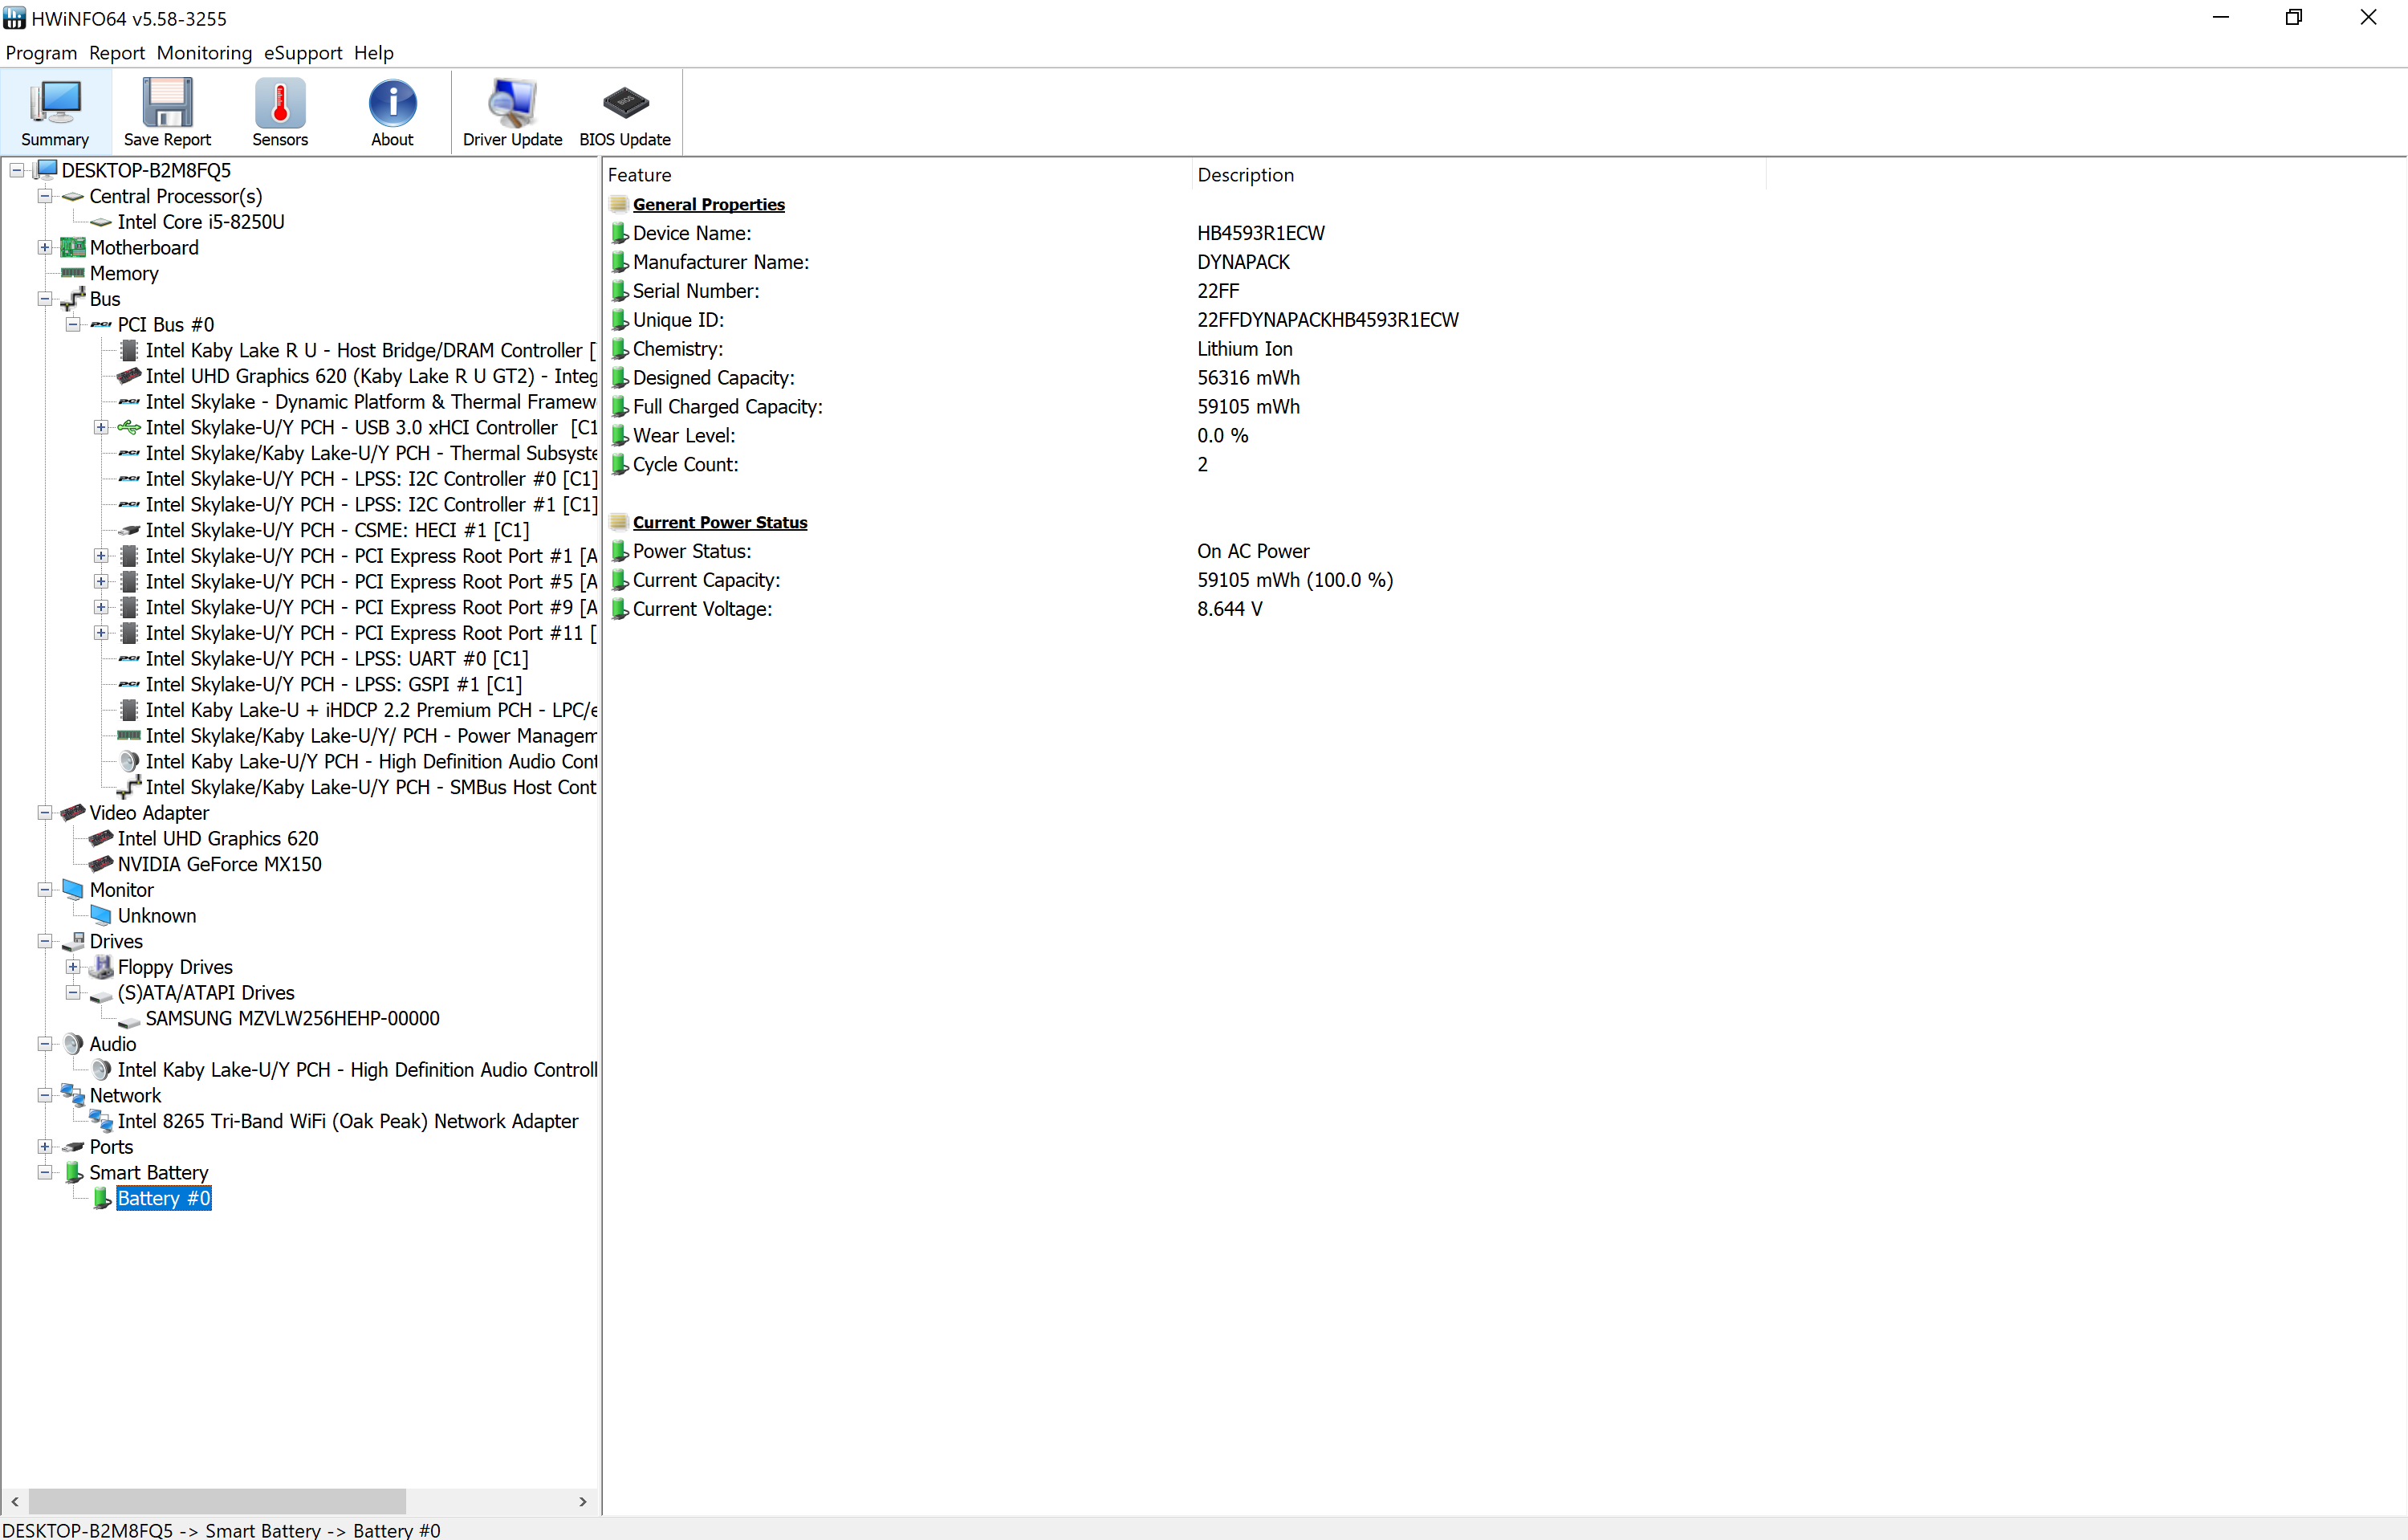Select the Power Status row

[1185, 551]
